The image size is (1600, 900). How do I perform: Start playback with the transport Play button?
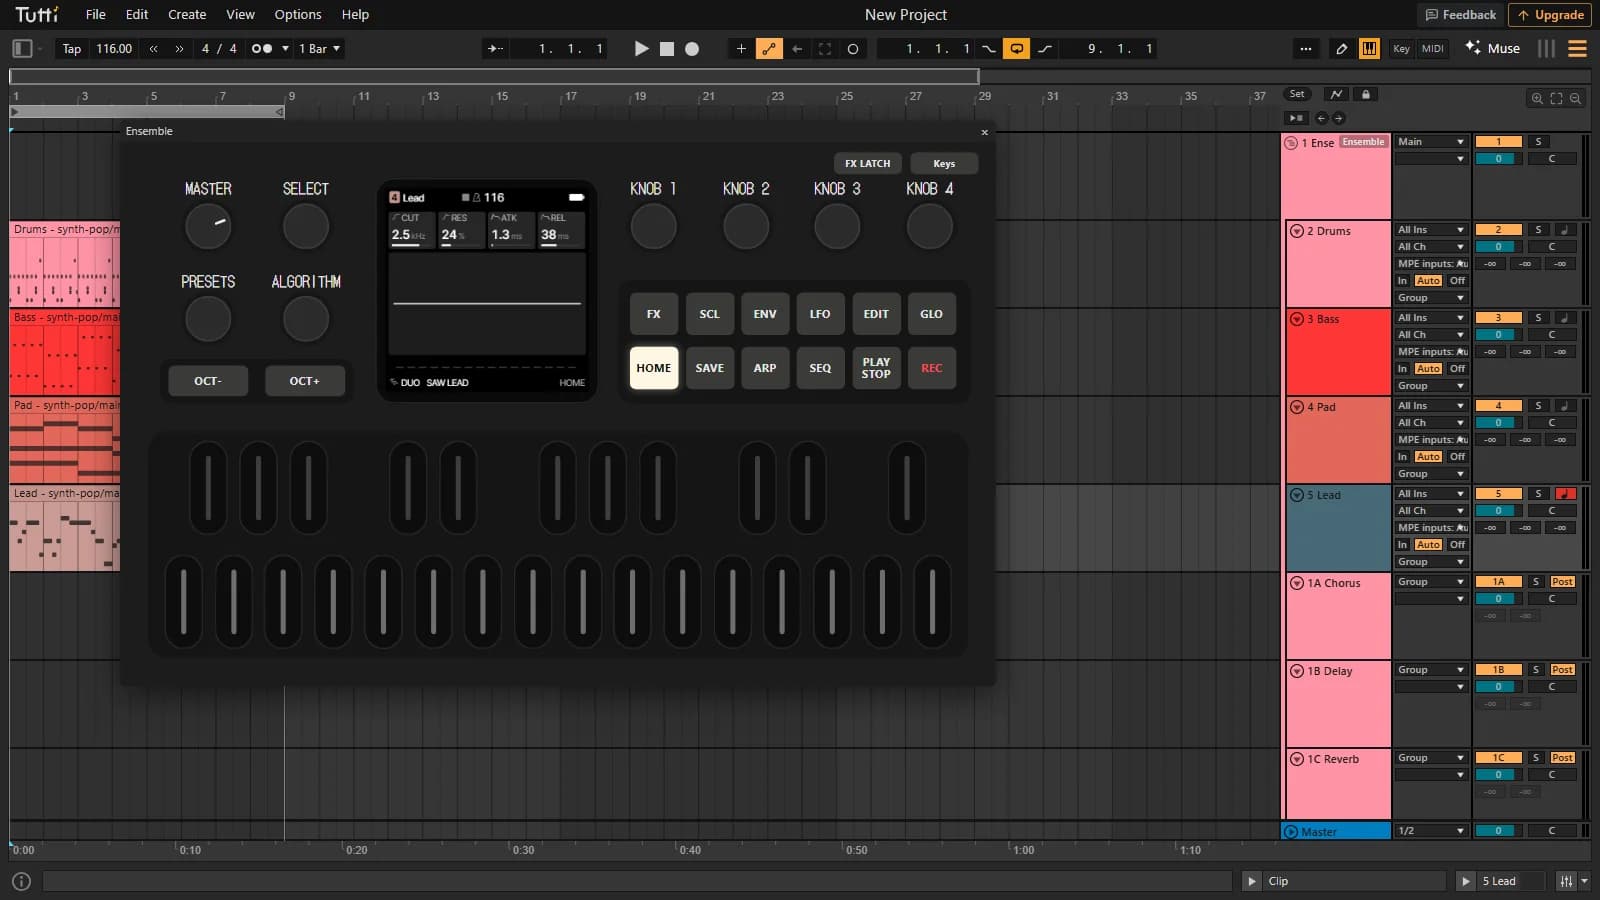[641, 48]
